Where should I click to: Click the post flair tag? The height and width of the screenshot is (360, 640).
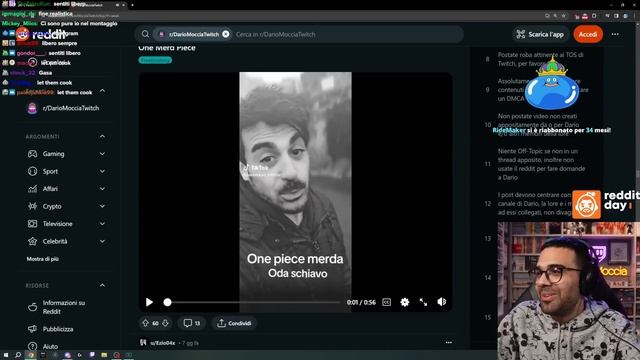coord(155,60)
